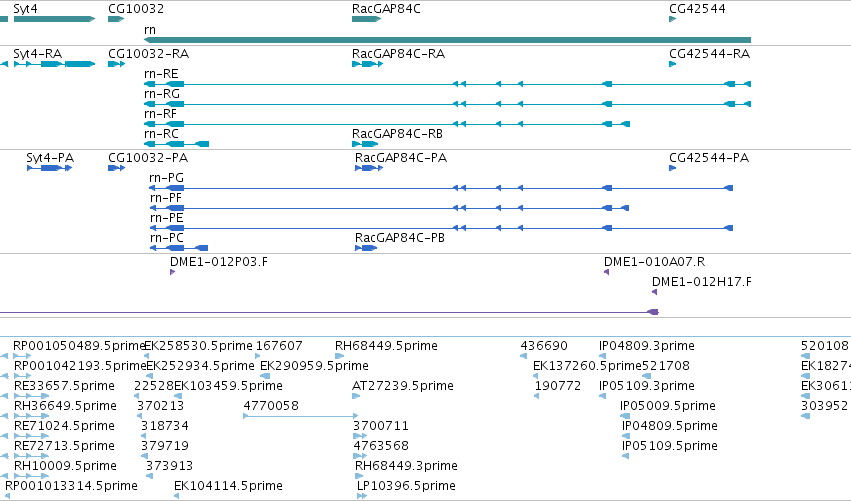Select the 190772 EST label

coord(558,386)
